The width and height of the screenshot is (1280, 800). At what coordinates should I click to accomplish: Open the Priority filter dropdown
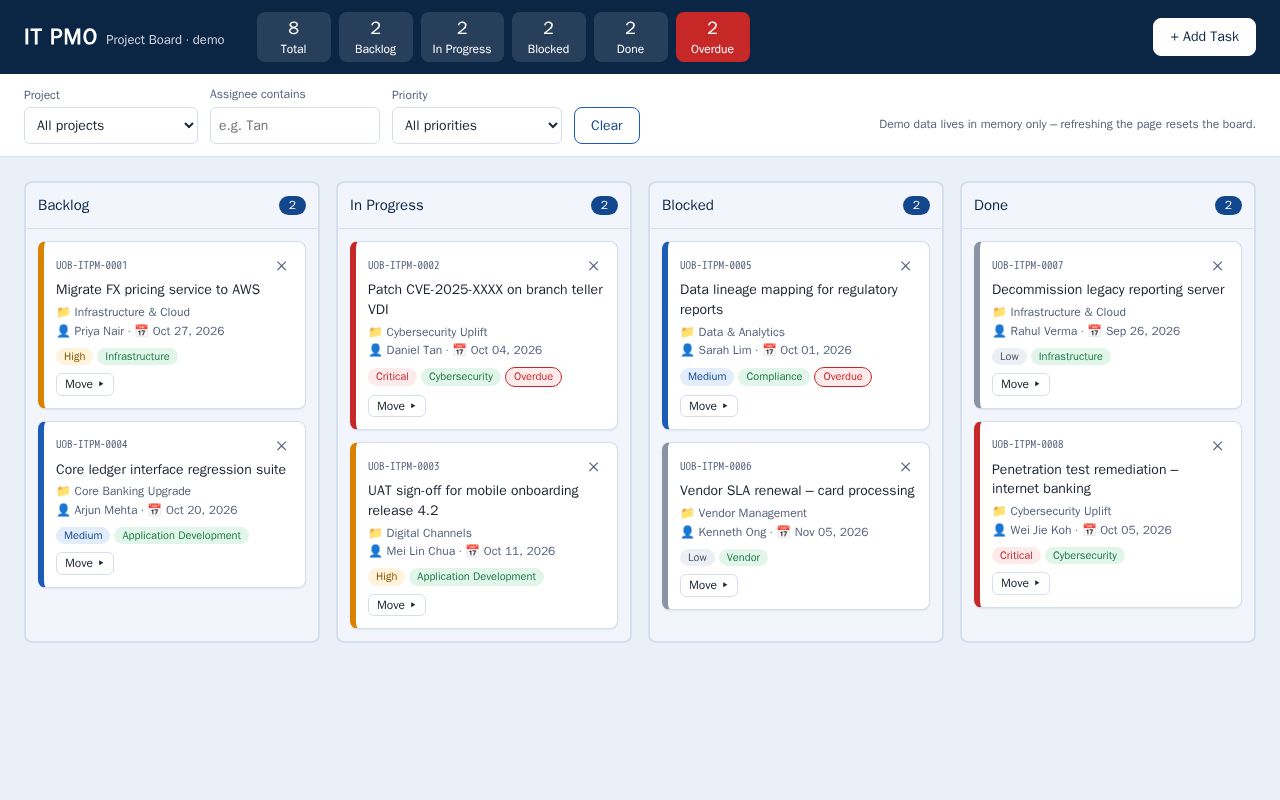pyautogui.click(x=477, y=125)
